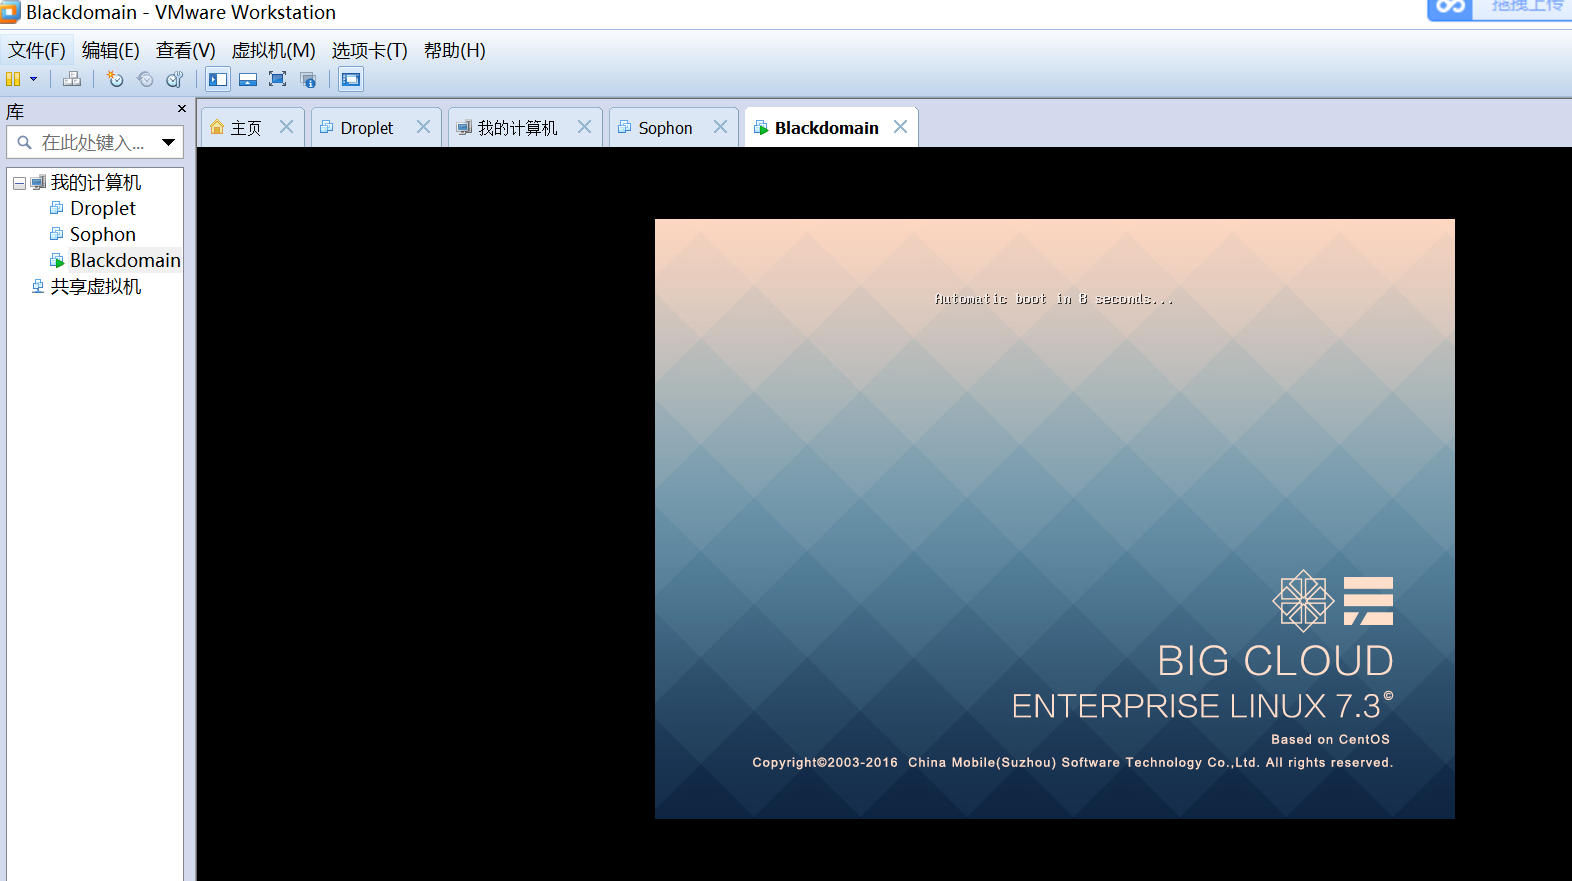
Task: Toggle the library sidebar view
Action: click(218, 79)
